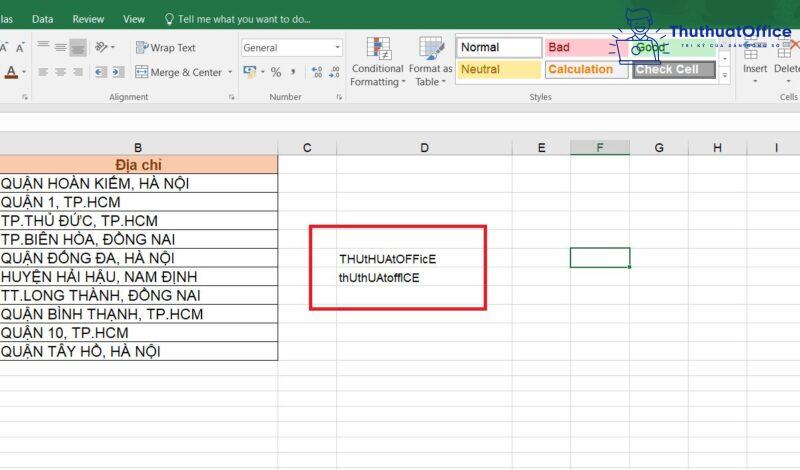The image size is (800, 470).
Task: Align cell text to the right
Action: (x=78, y=72)
